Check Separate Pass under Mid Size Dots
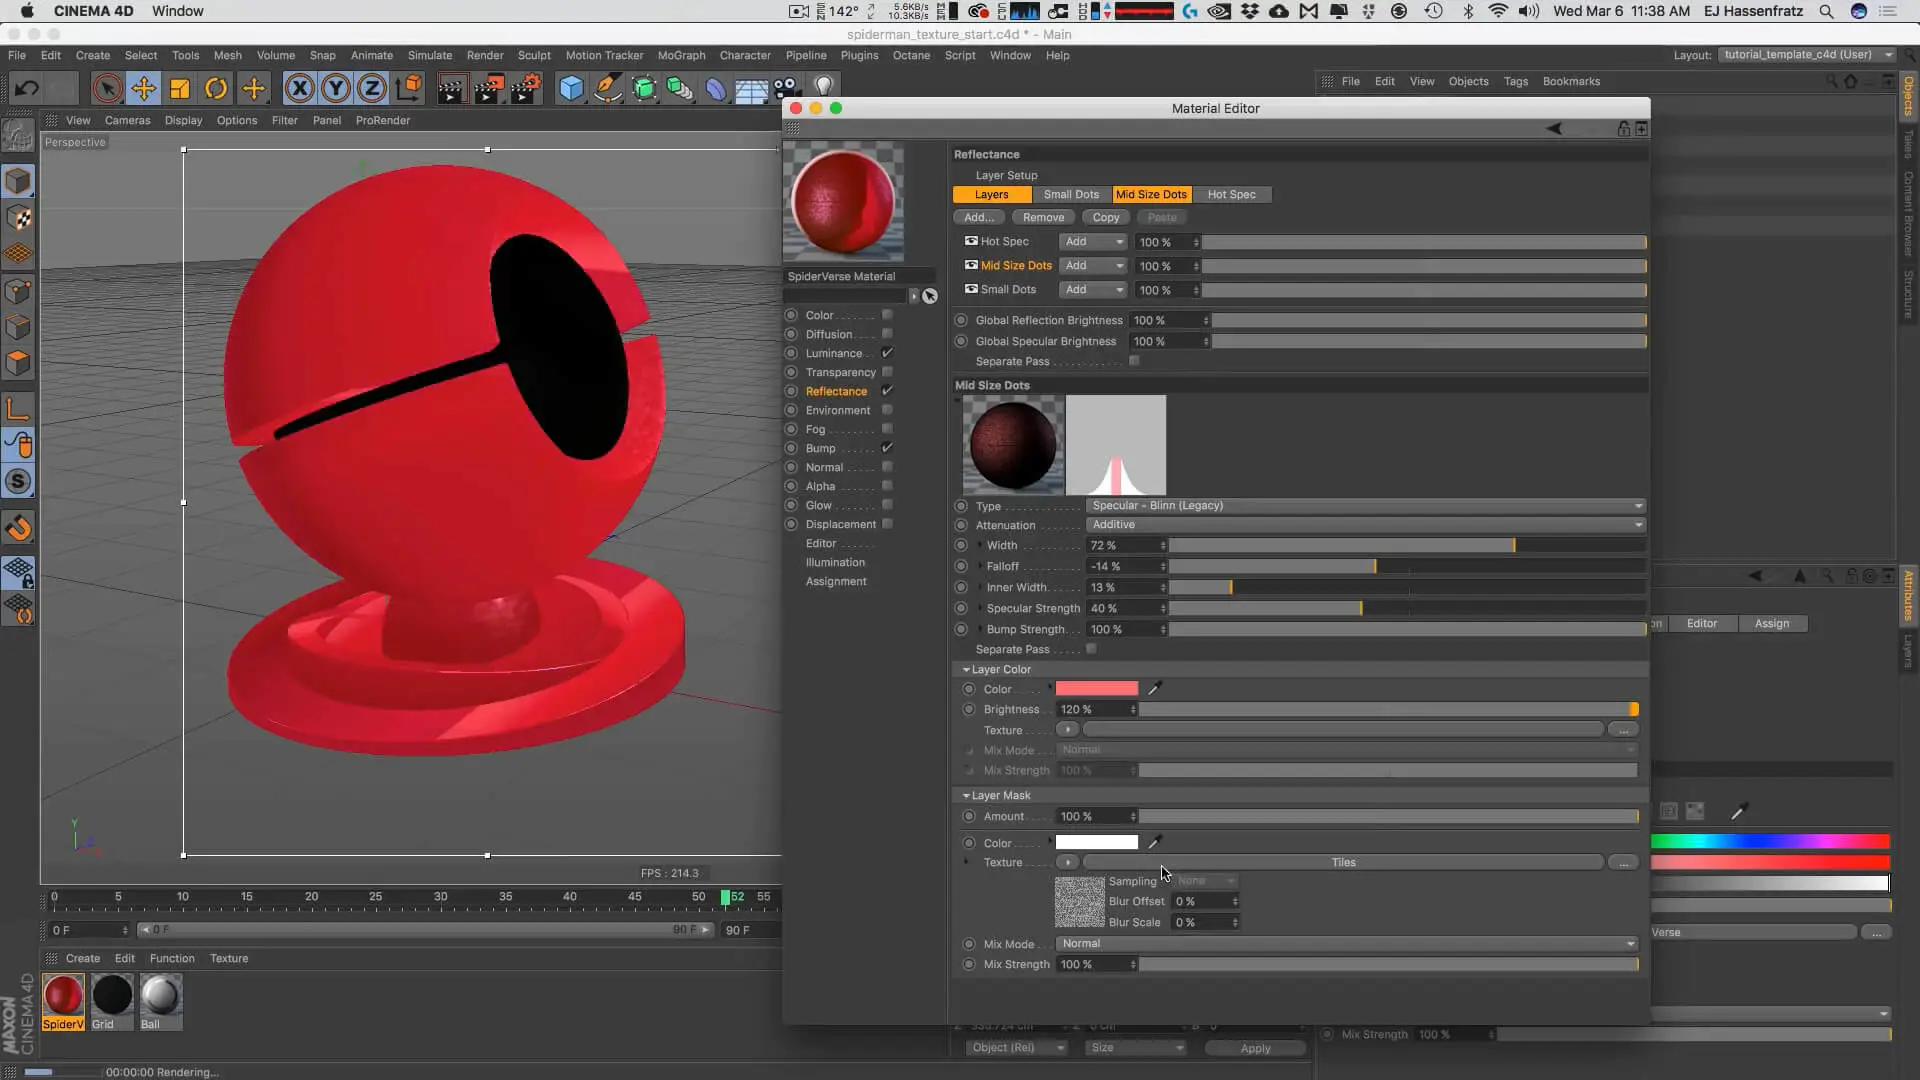The width and height of the screenshot is (1920, 1080). (x=1091, y=649)
